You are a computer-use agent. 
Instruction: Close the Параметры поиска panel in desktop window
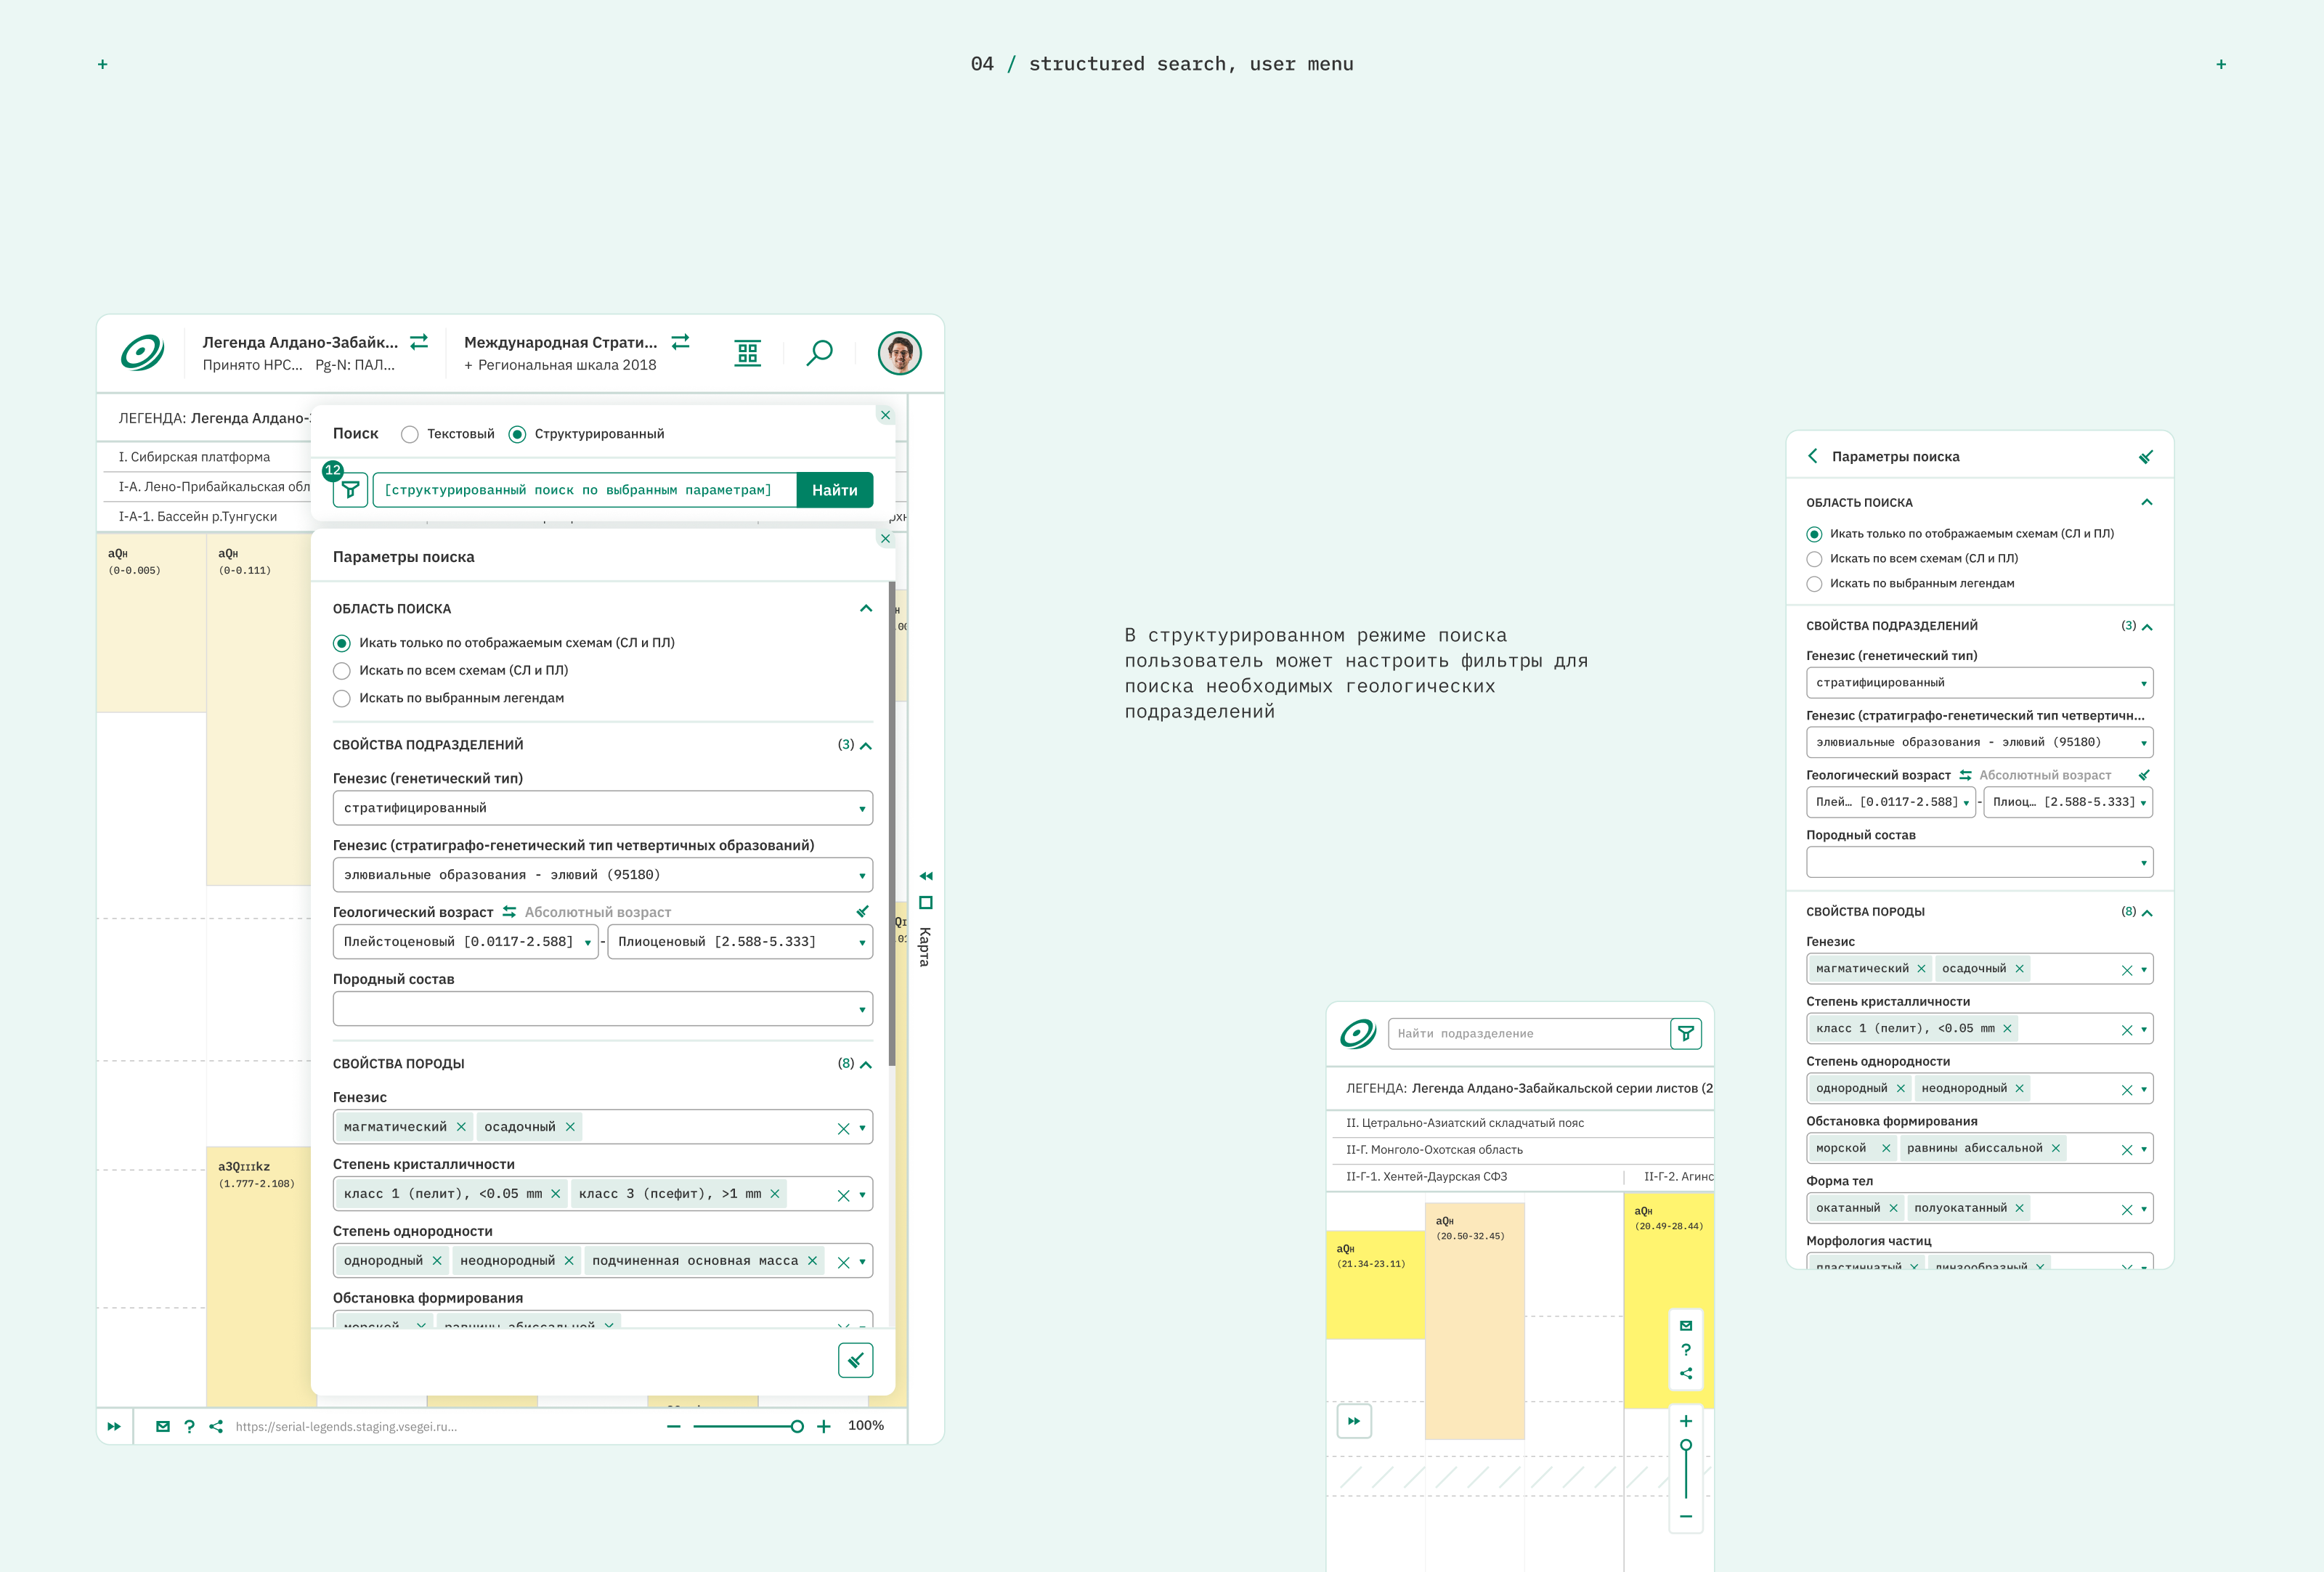(885, 538)
